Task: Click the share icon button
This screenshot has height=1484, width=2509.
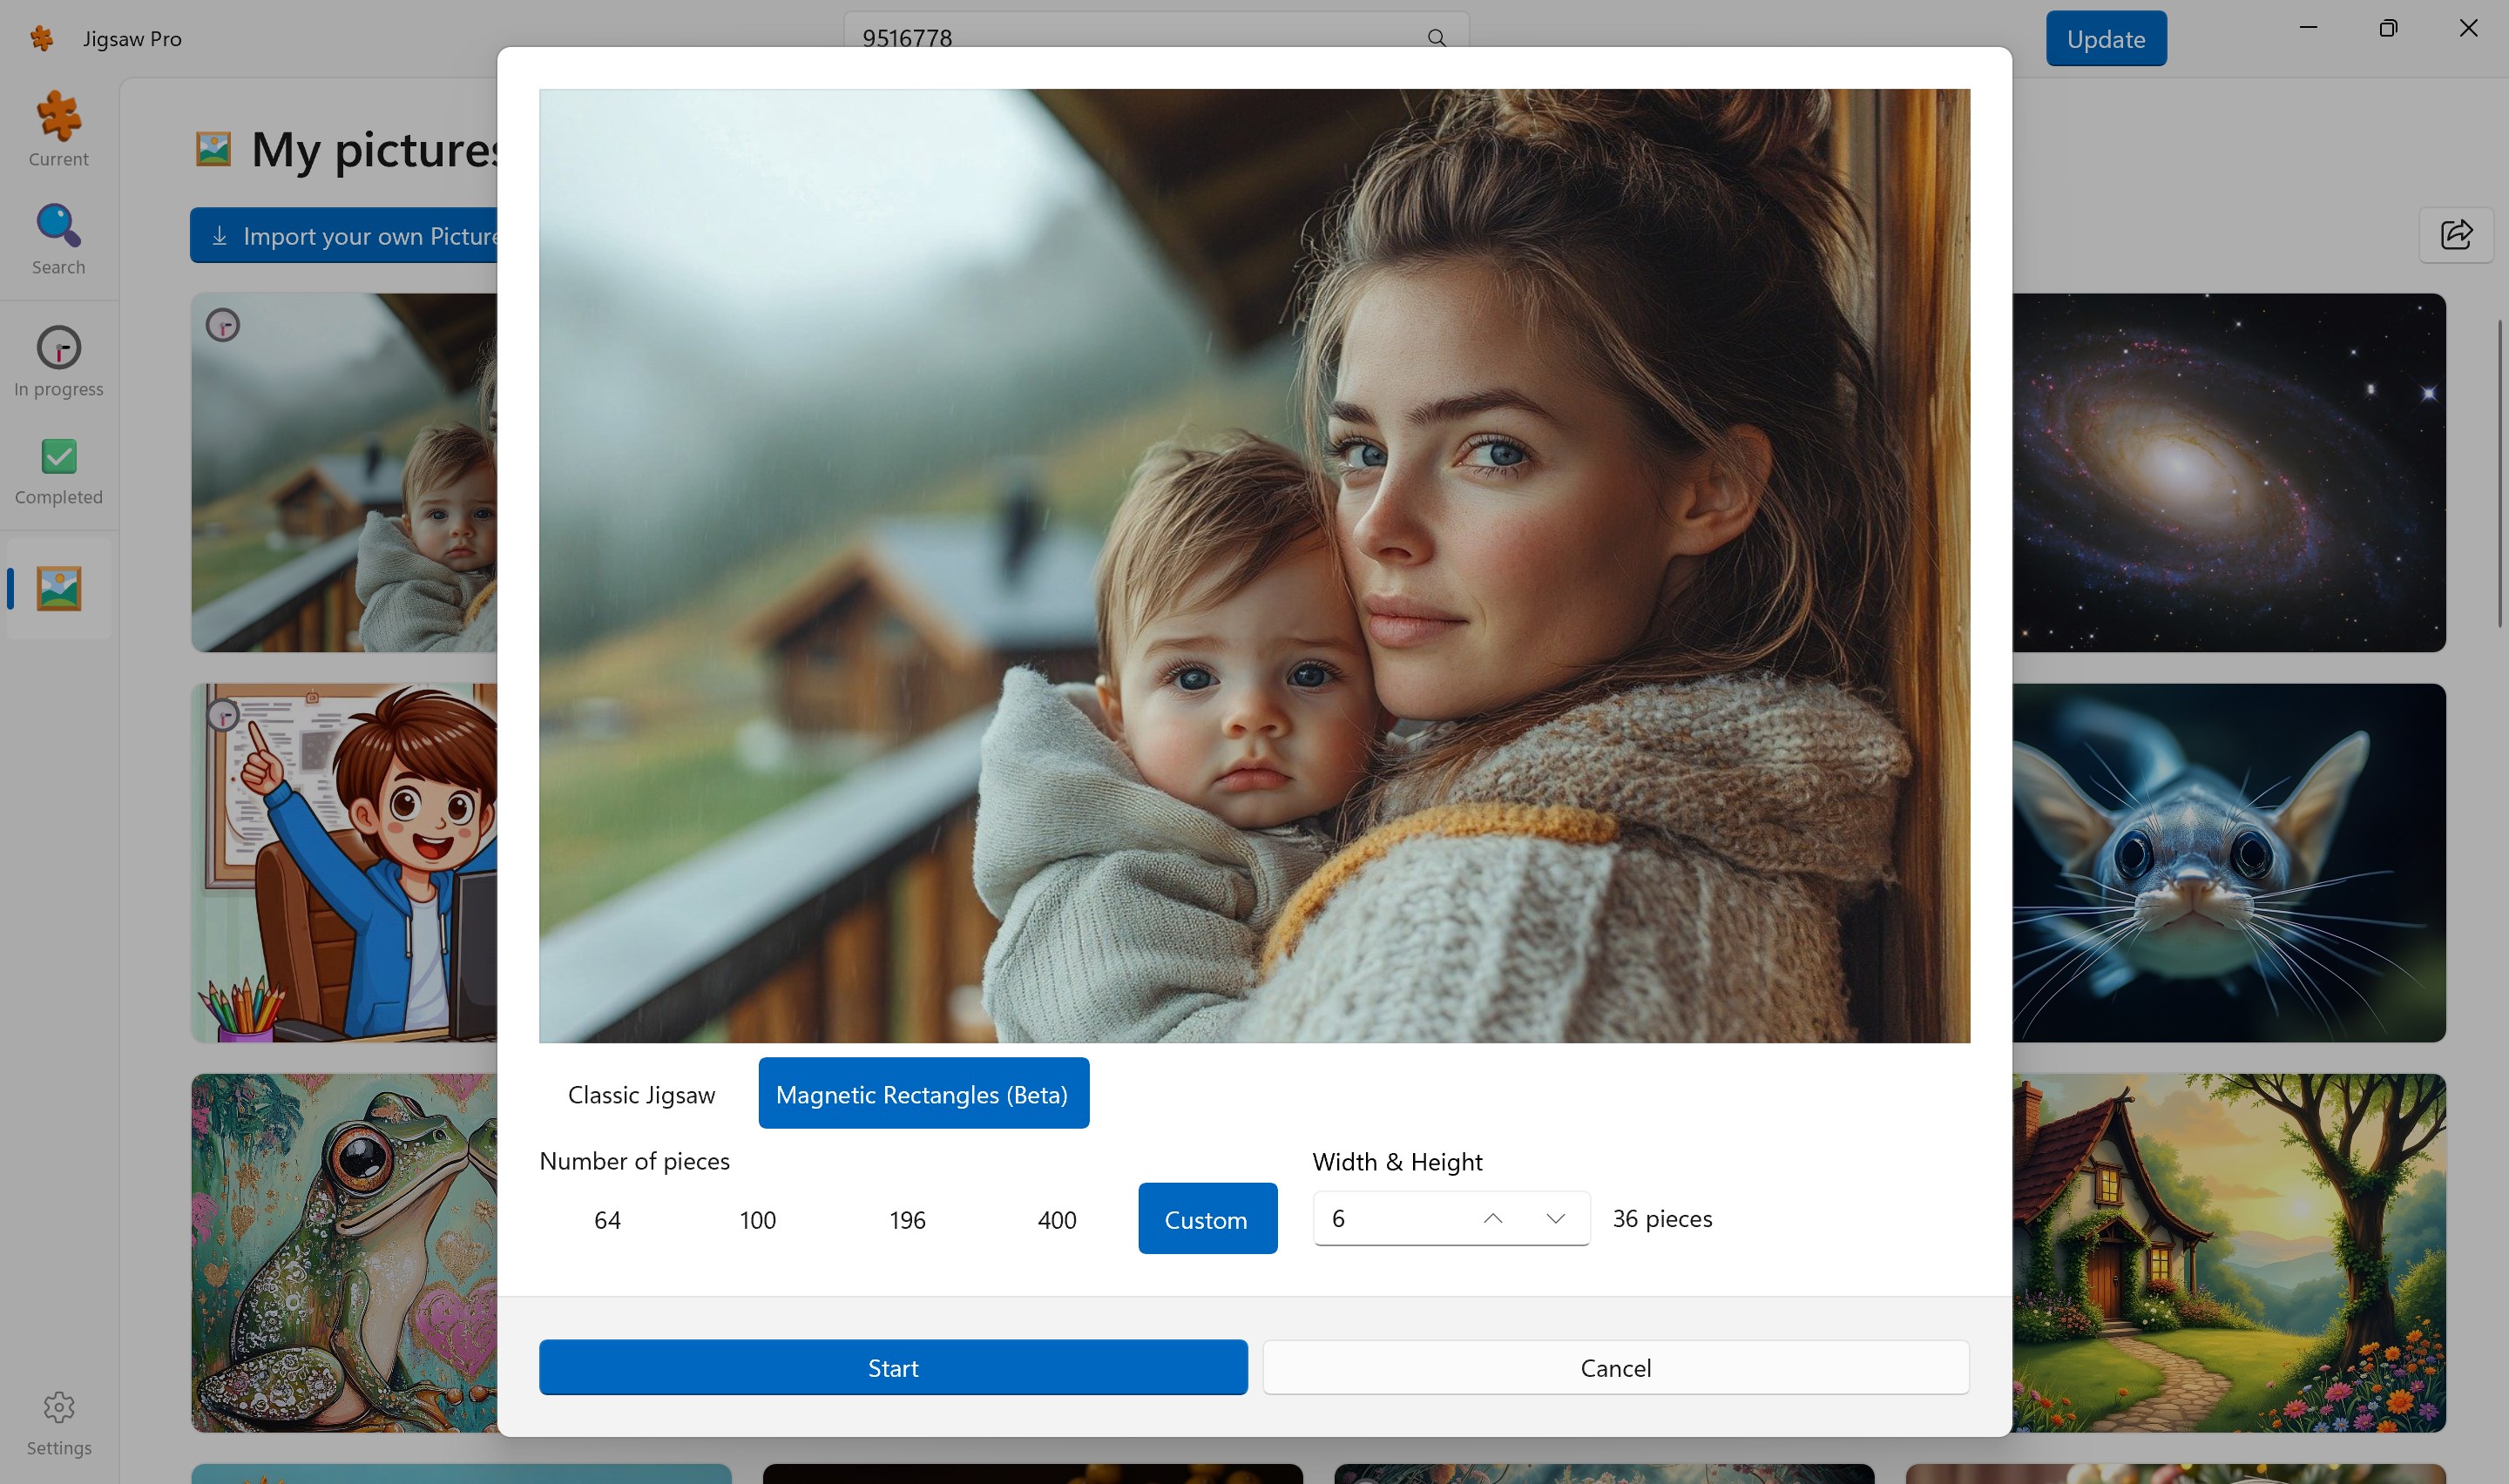Action: tap(2455, 235)
